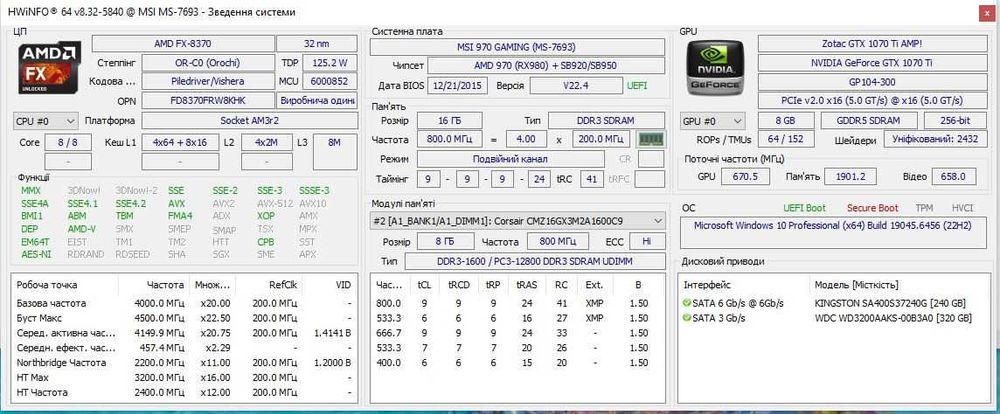Select the Northbridge Частота row
Screen dimensions: 1000x414
point(184,362)
